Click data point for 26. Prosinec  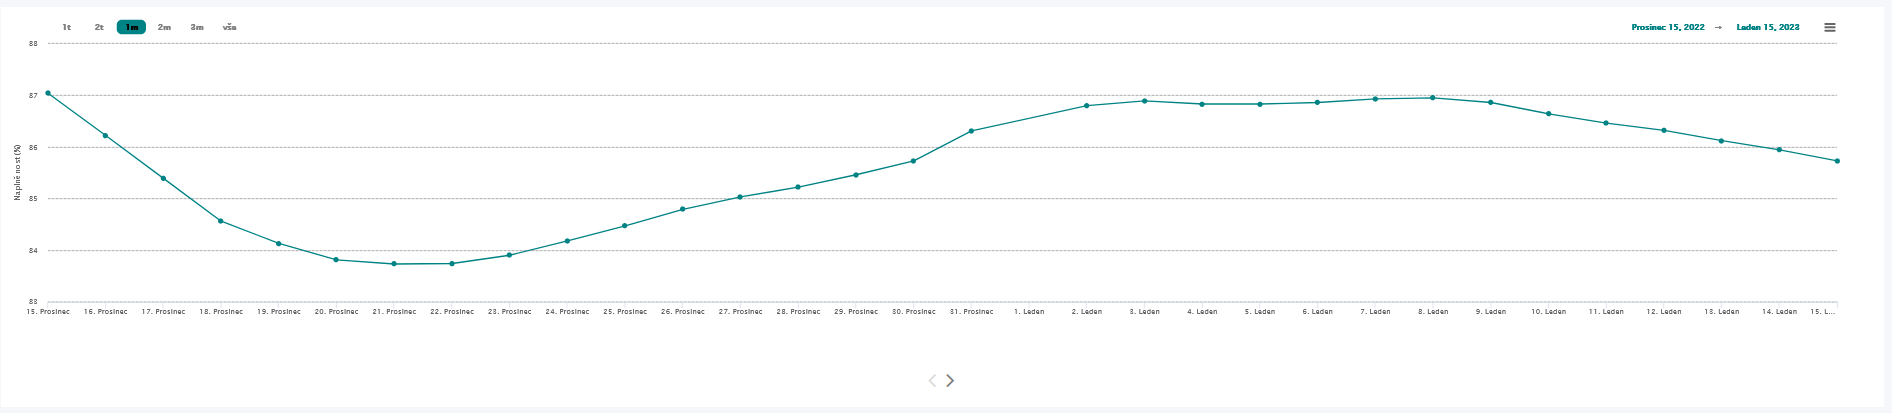click(x=683, y=209)
